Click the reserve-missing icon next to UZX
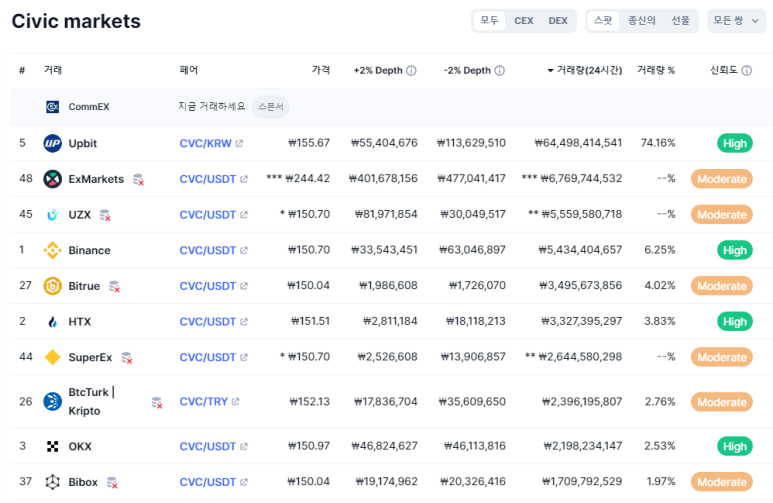 tap(105, 215)
